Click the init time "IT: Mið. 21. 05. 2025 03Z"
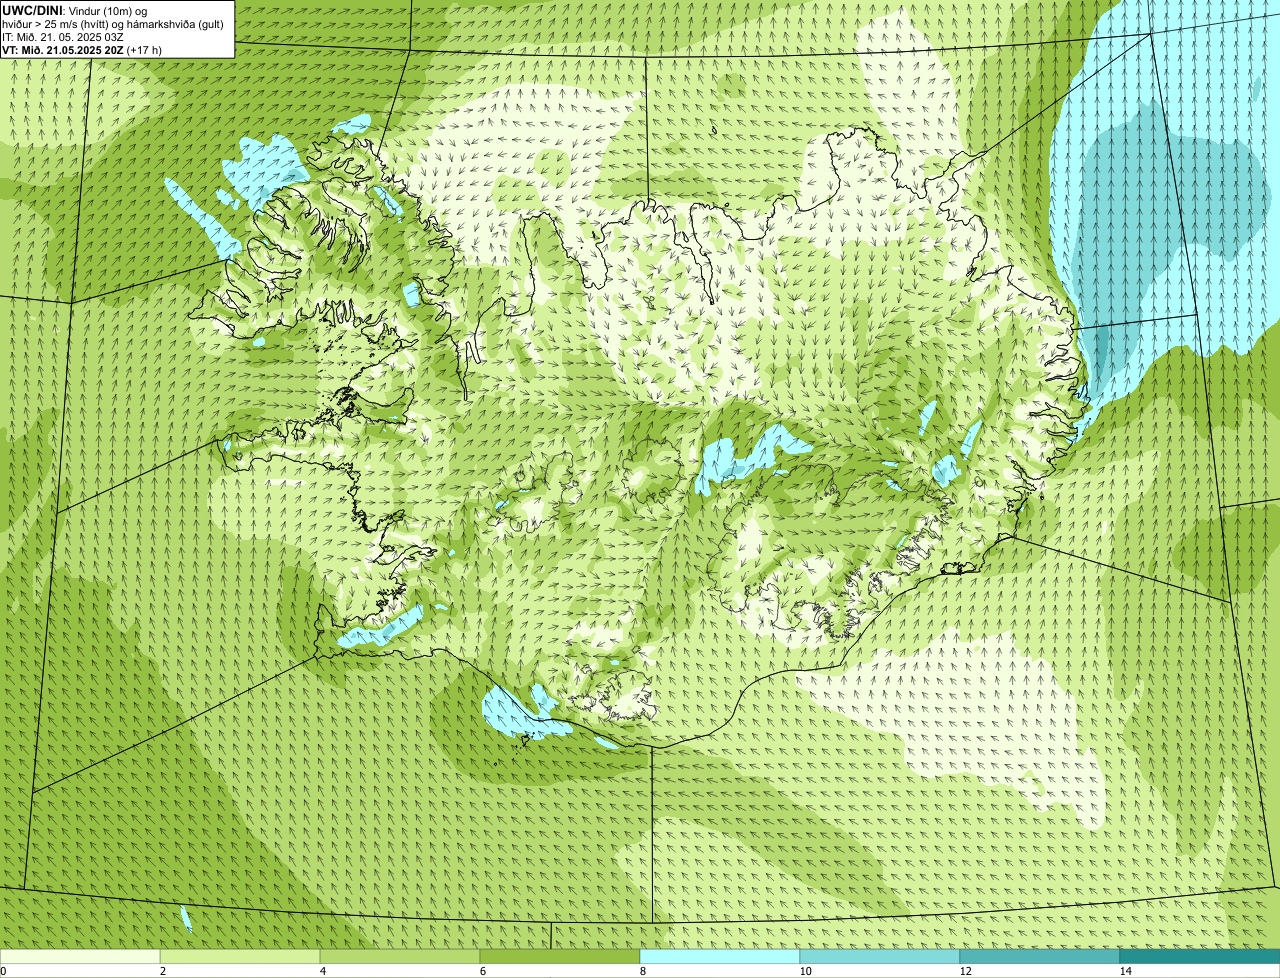Screen dimensions: 1280x978 [63, 37]
